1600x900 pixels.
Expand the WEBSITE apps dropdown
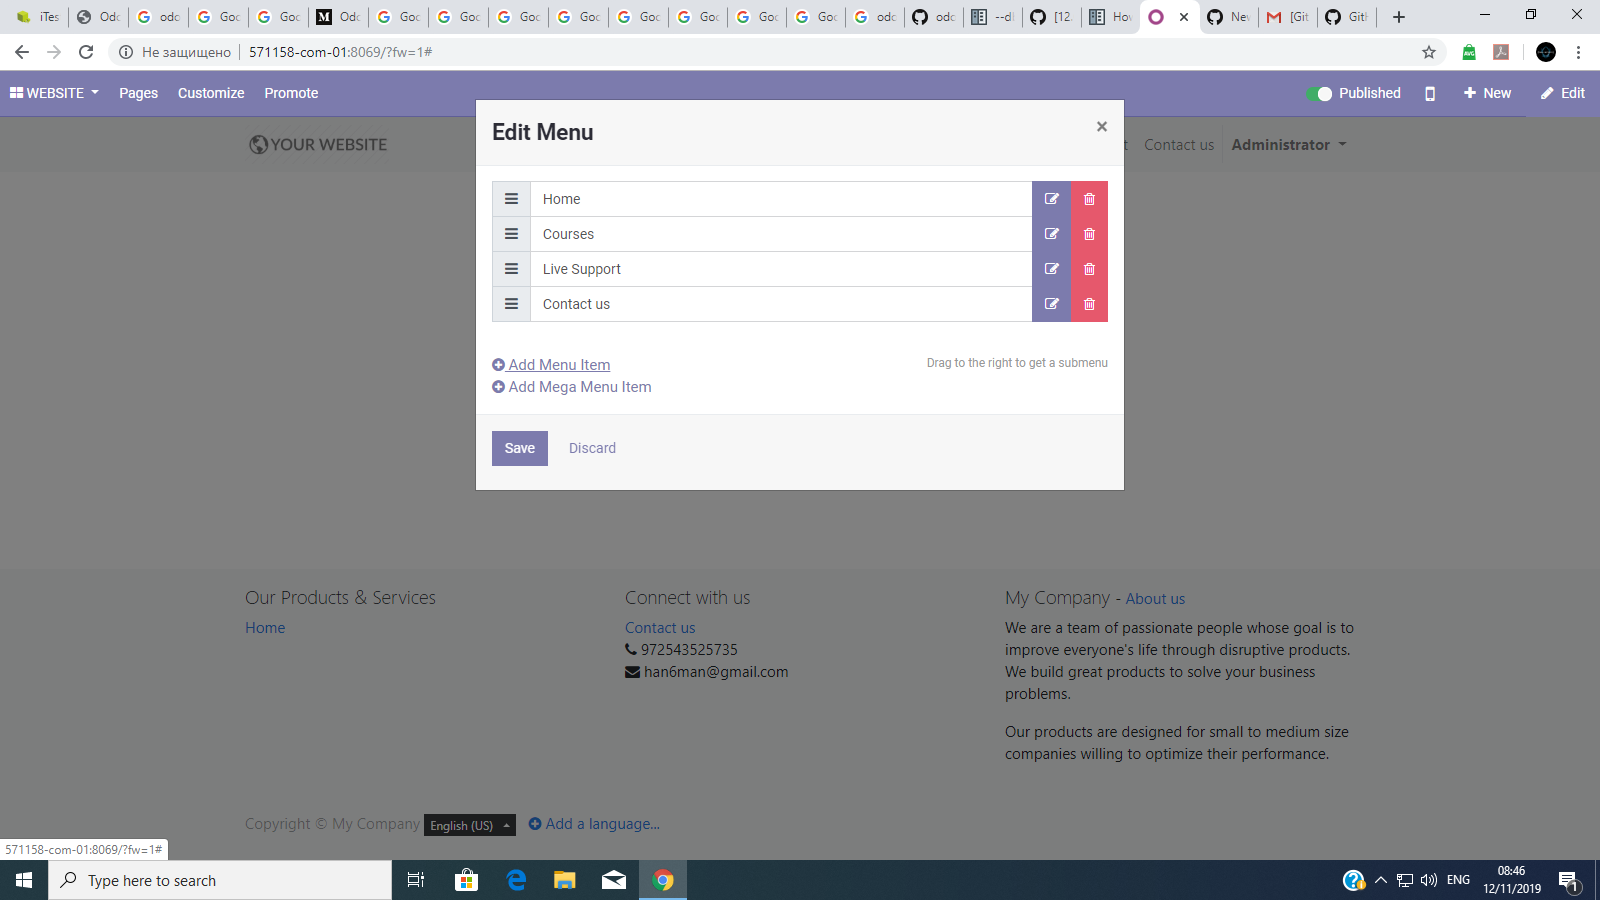click(x=55, y=93)
